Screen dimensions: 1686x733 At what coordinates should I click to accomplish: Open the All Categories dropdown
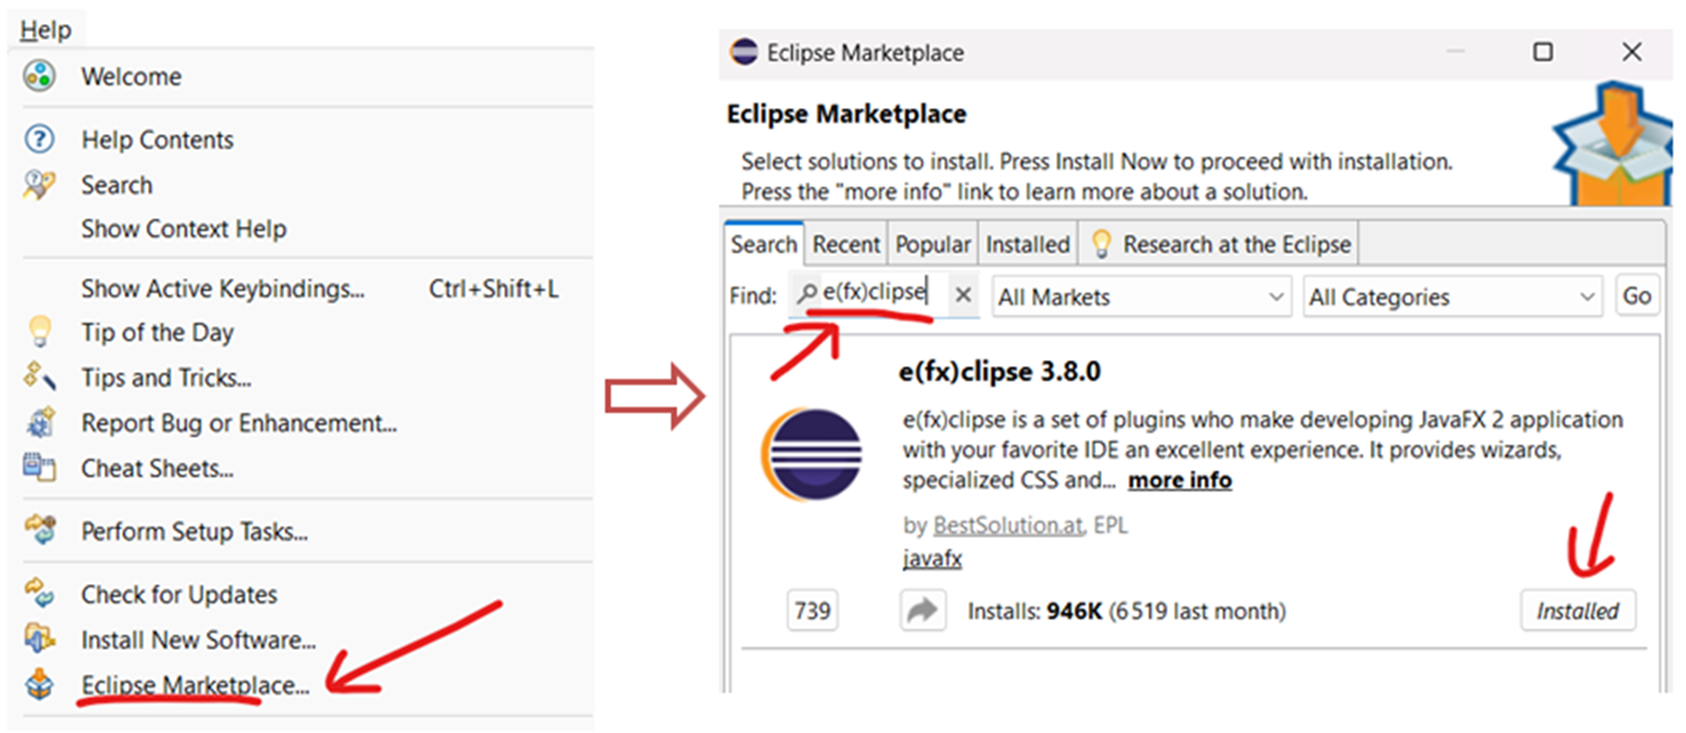(x=1452, y=297)
